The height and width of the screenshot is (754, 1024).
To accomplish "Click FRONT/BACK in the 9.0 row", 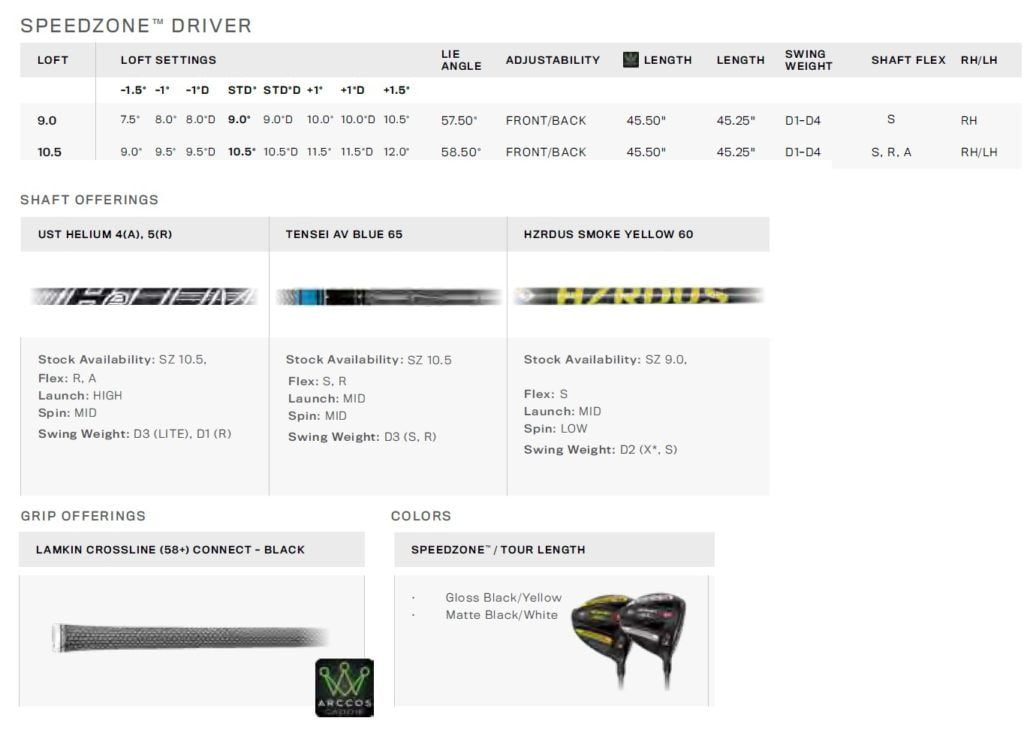I will pyautogui.click(x=546, y=121).
